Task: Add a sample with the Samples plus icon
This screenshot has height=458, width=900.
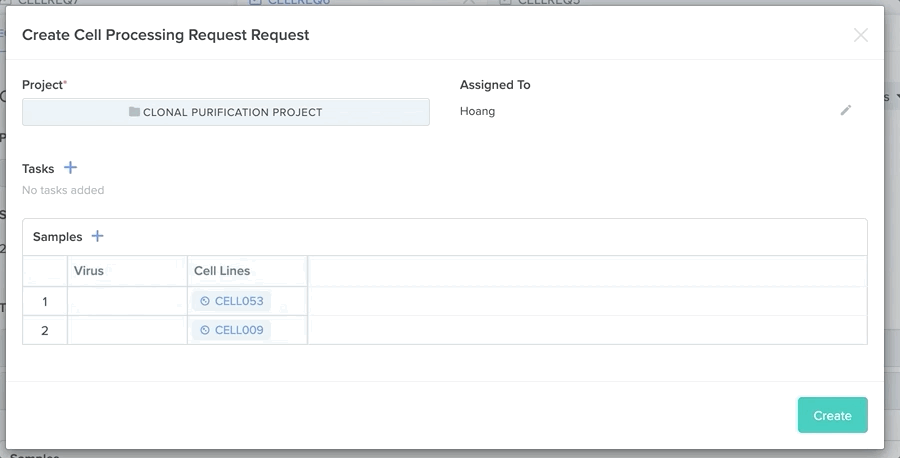Action: point(98,236)
